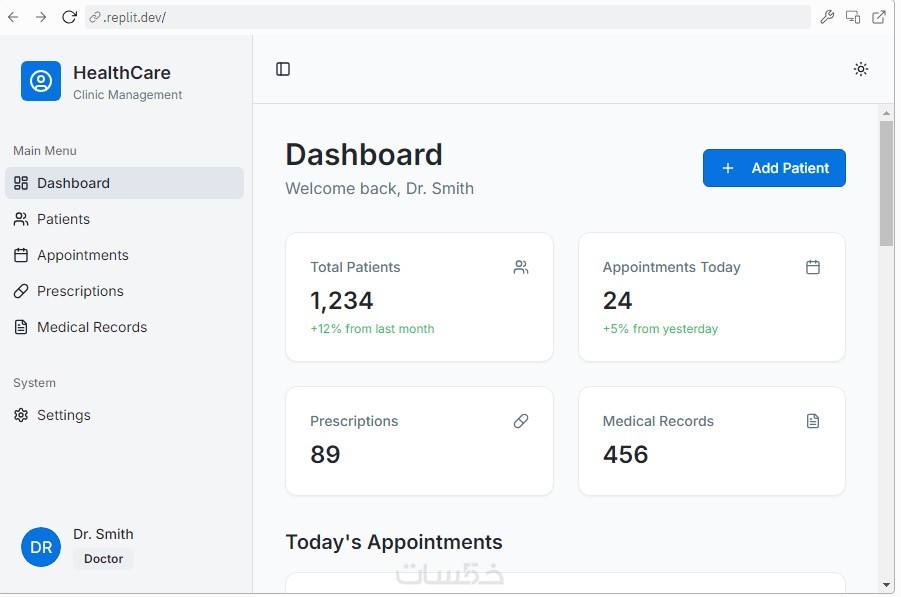The image size is (901, 597).
Task: Select Prescriptions in the sidebar
Action: pyautogui.click(x=80, y=291)
